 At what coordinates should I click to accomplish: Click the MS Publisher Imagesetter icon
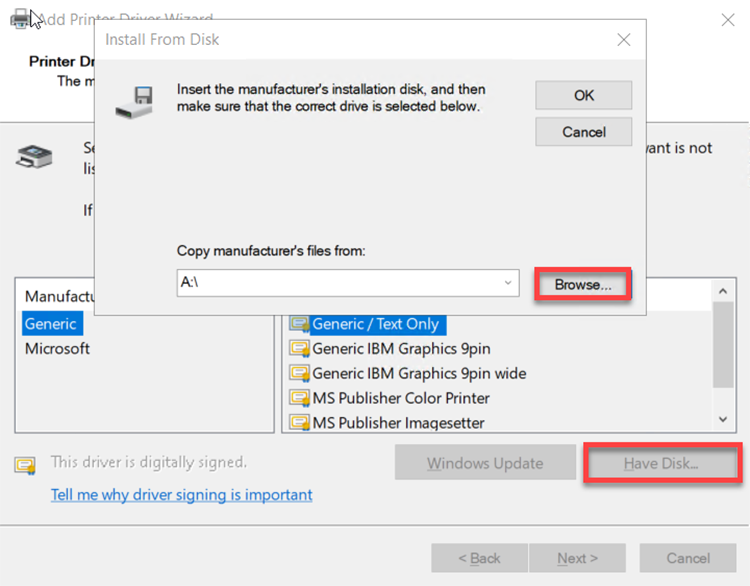[x=299, y=423]
